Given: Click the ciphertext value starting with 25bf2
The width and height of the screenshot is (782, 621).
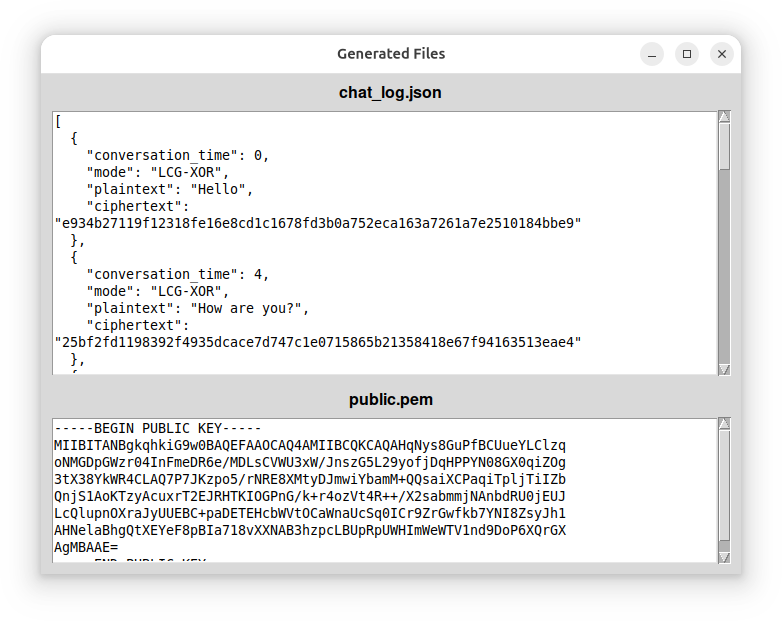Looking at the screenshot, I should 317,342.
